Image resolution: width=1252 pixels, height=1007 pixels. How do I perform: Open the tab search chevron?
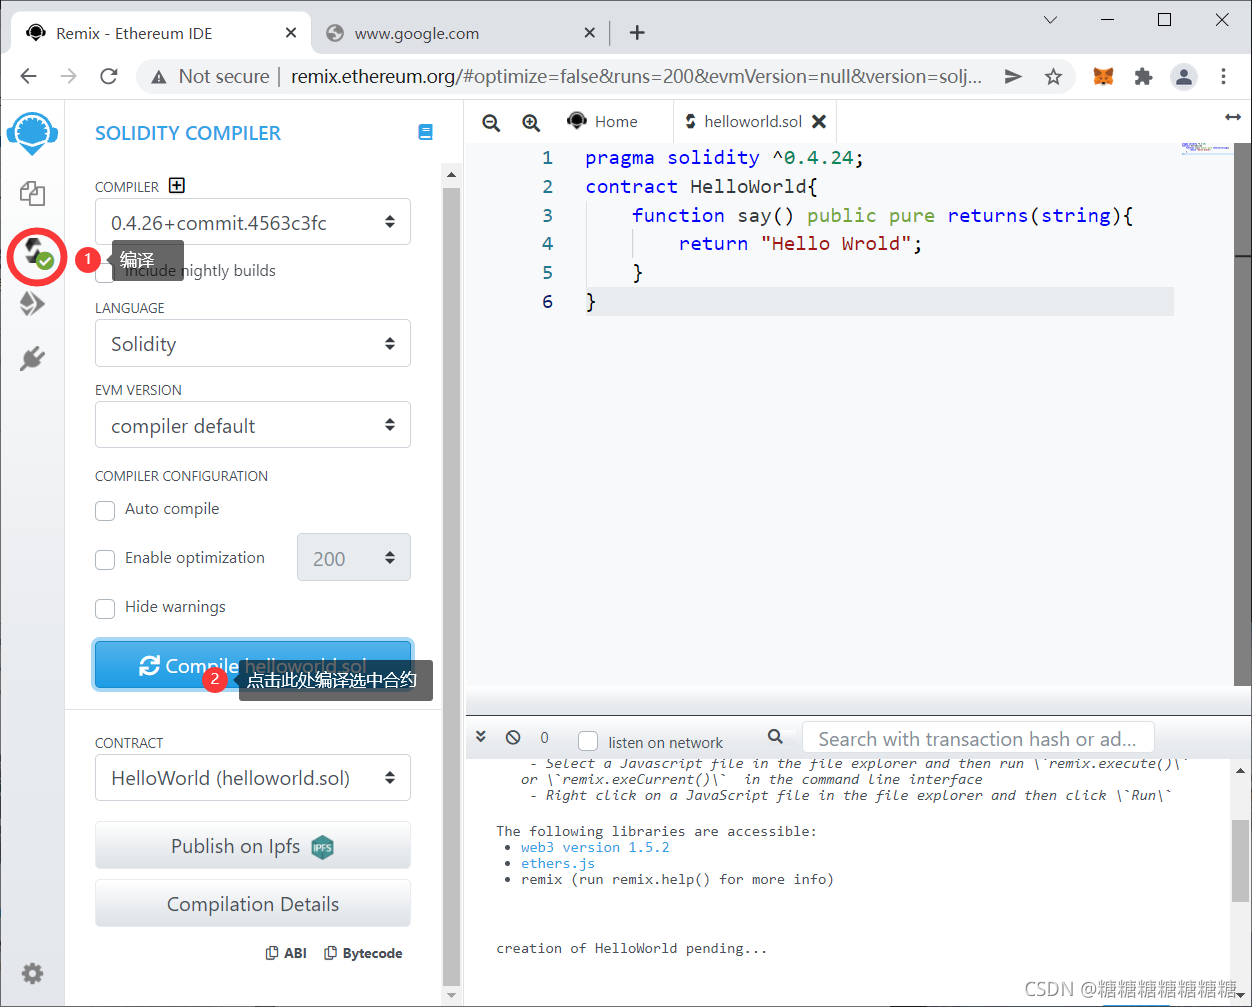[x=1050, y=19]
